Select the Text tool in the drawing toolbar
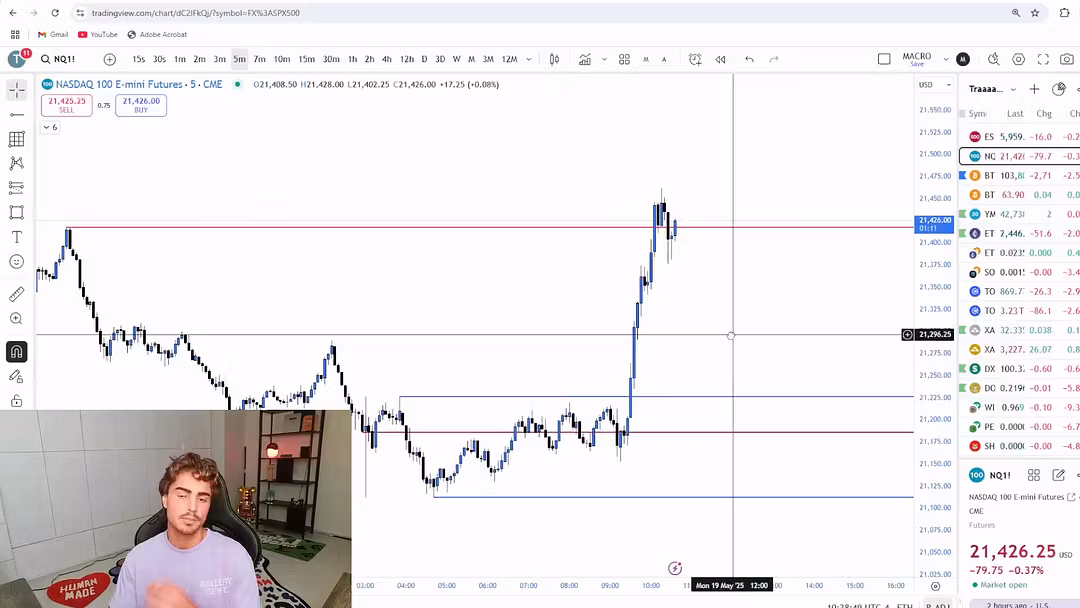The width and height of the screenshot is (1080, 608). [16, 237]
